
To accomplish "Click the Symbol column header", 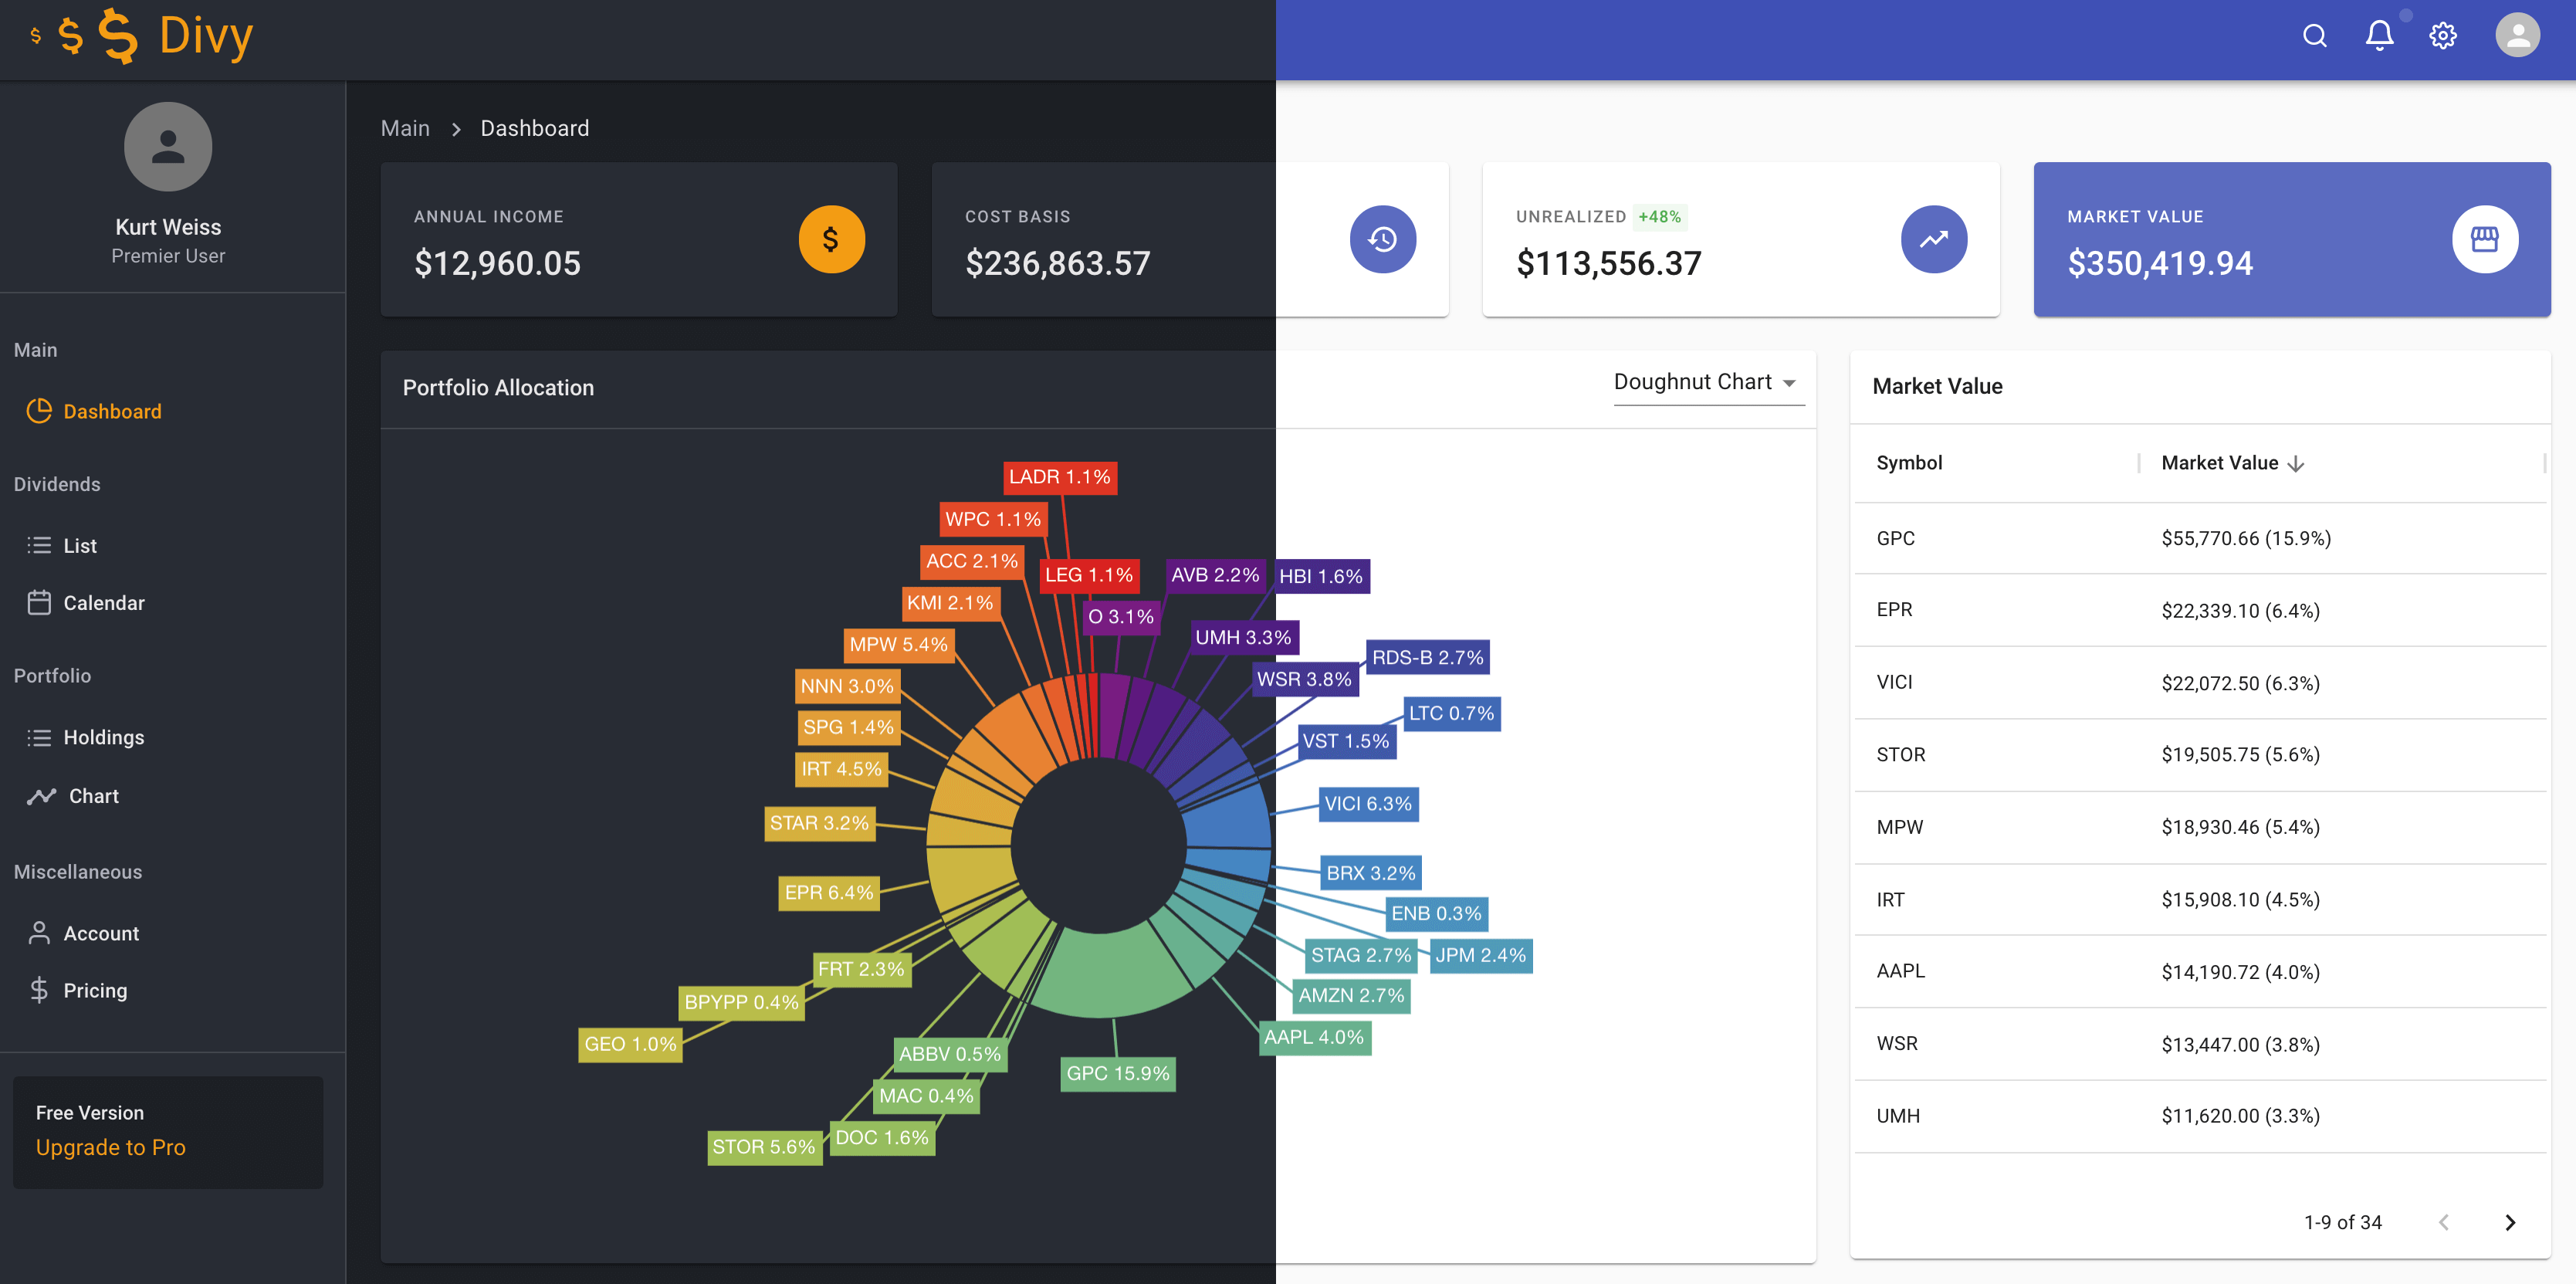I will point(1909,463).
